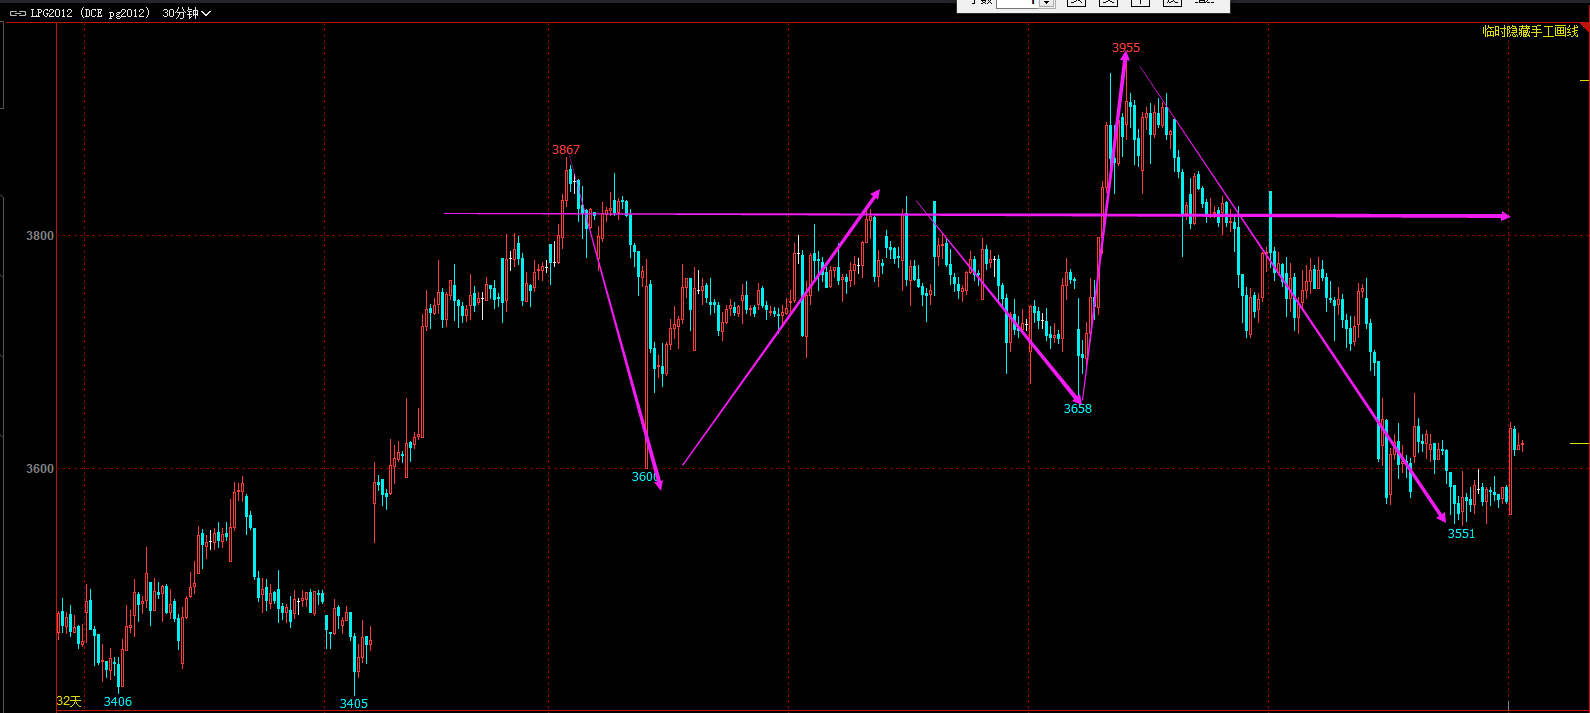Expand the combo box arrow in floating toolbar
This screenshot has width=1590, height=713.
1046,3
